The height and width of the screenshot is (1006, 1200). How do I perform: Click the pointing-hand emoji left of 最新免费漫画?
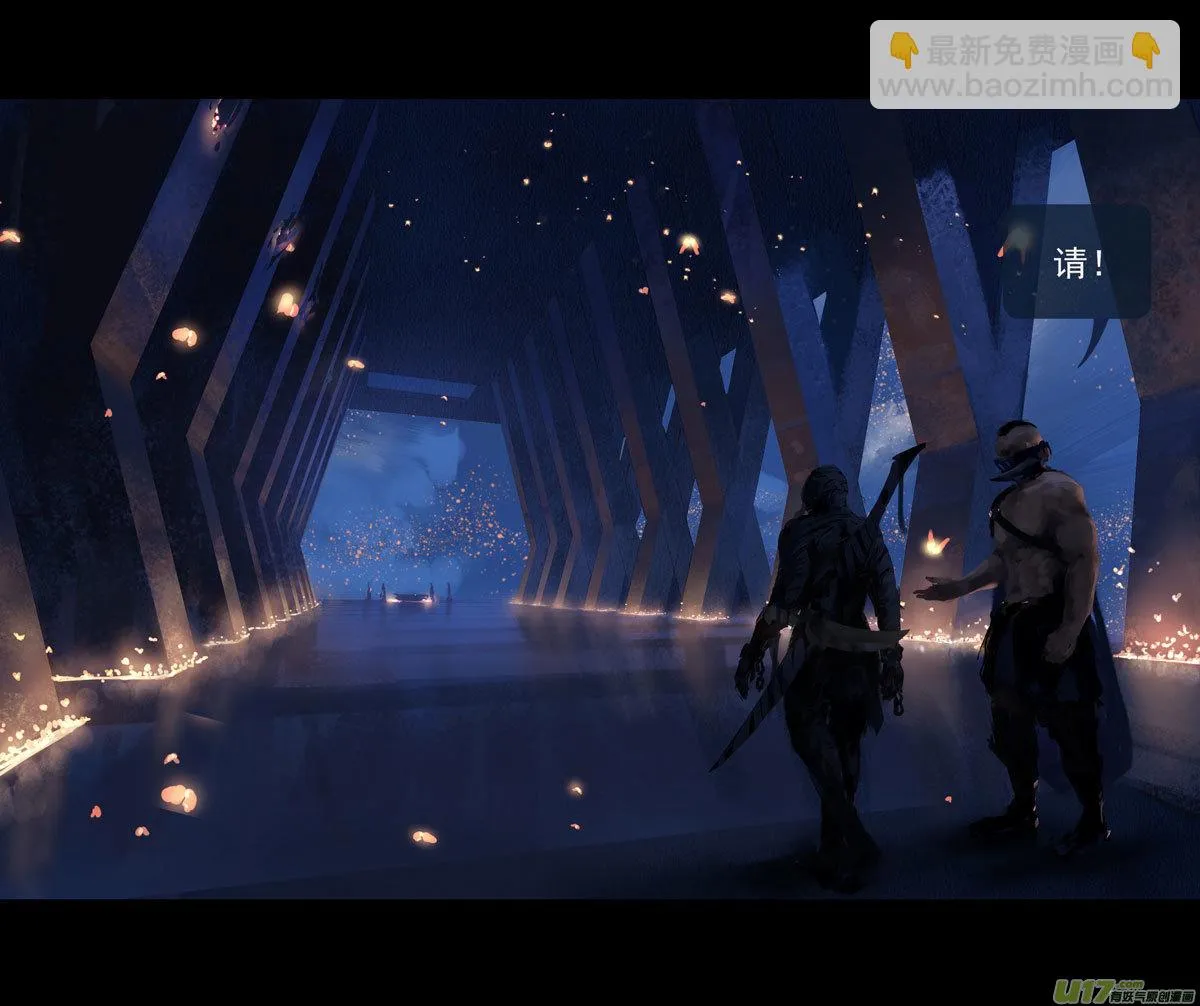[x=904, y=50]
